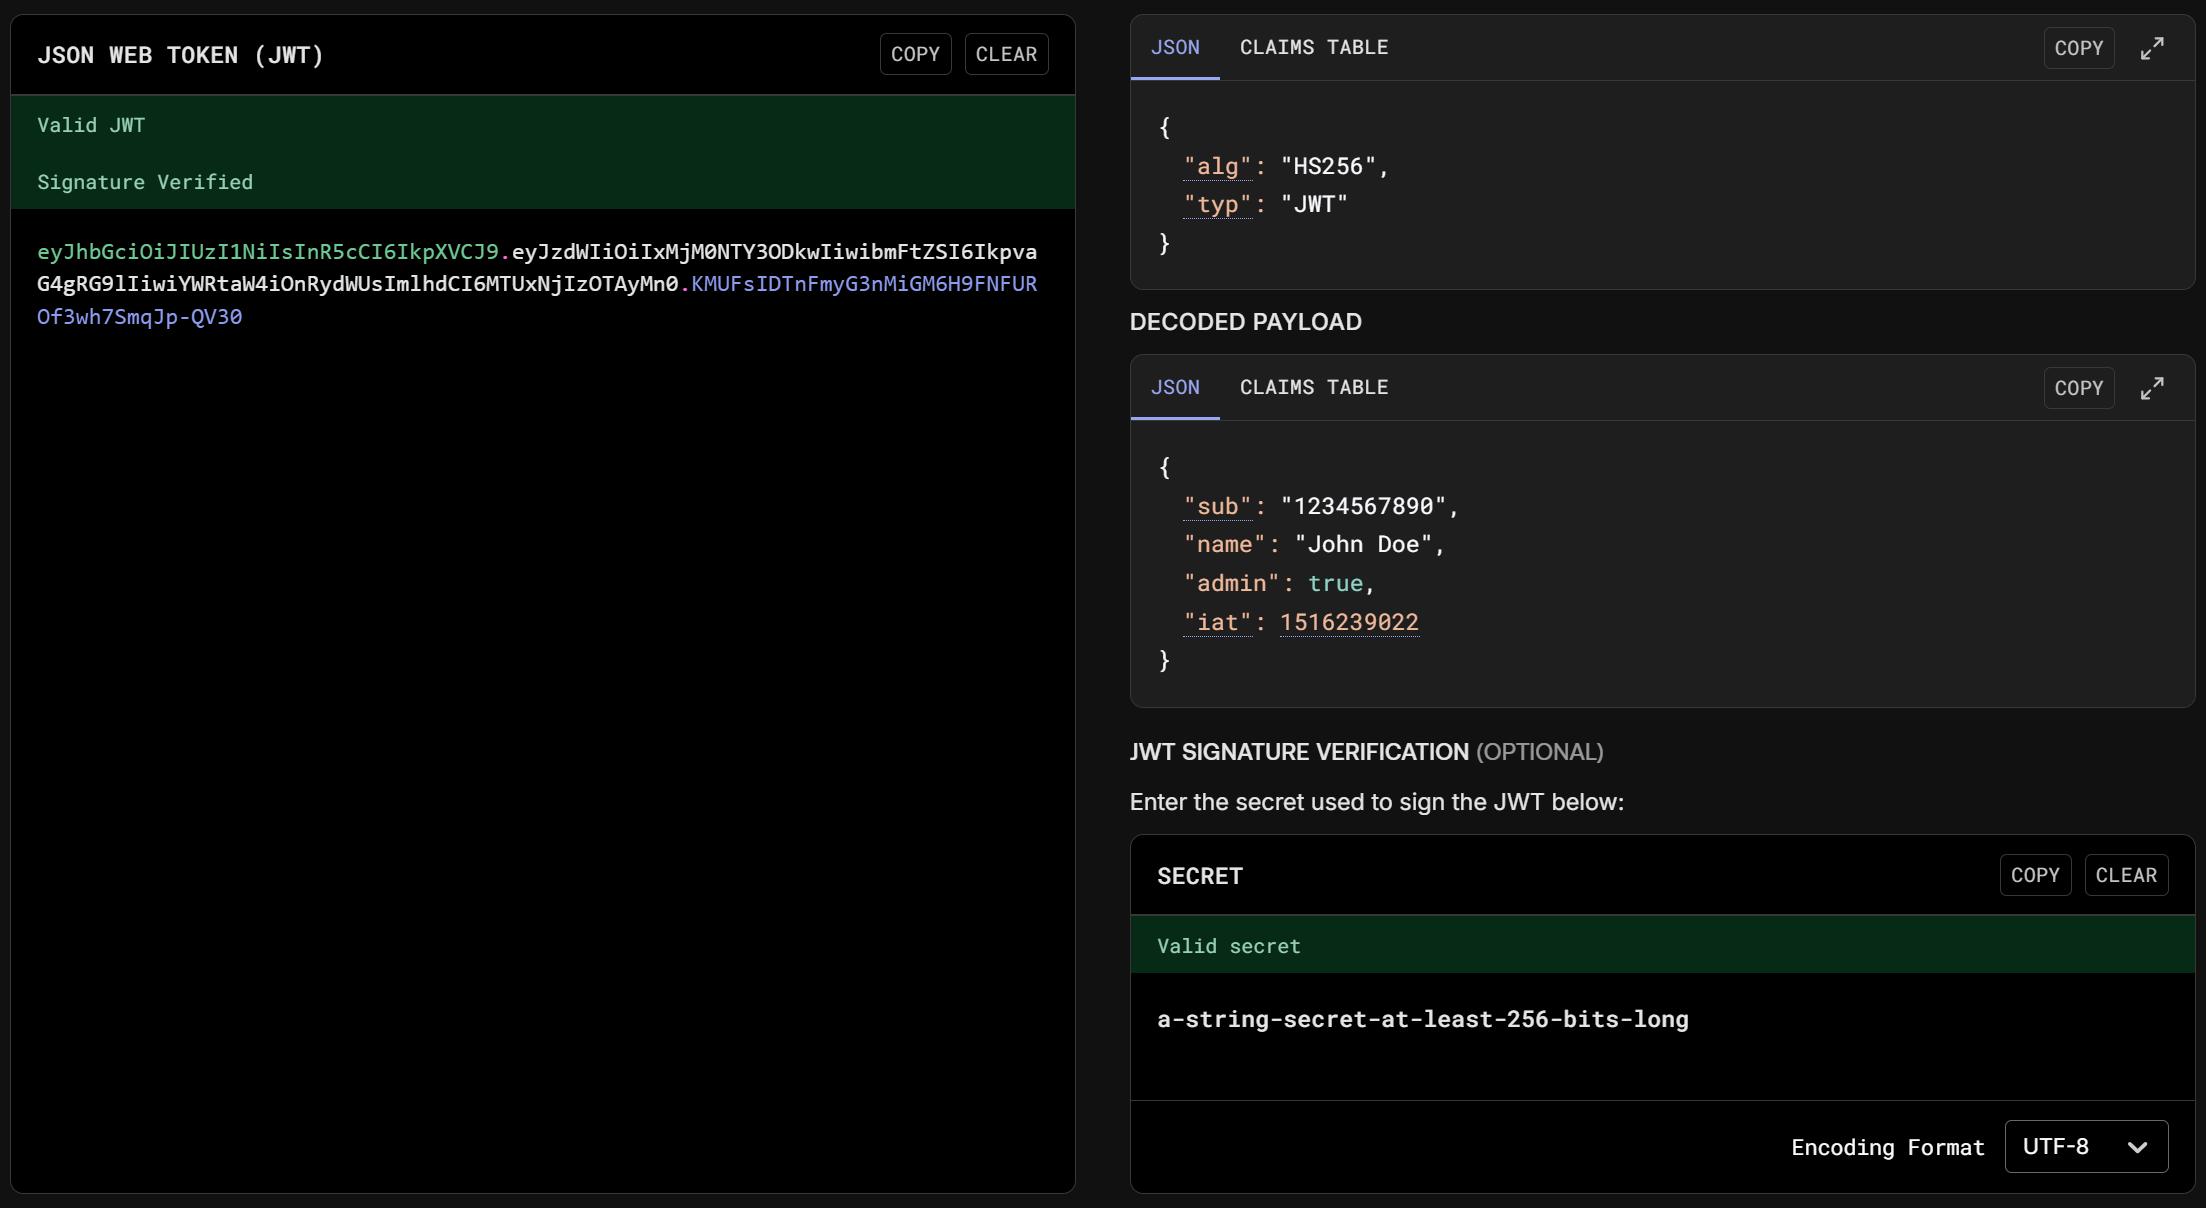
Task: Switch header view to Claims Table tab
Action: (1313, 47)
